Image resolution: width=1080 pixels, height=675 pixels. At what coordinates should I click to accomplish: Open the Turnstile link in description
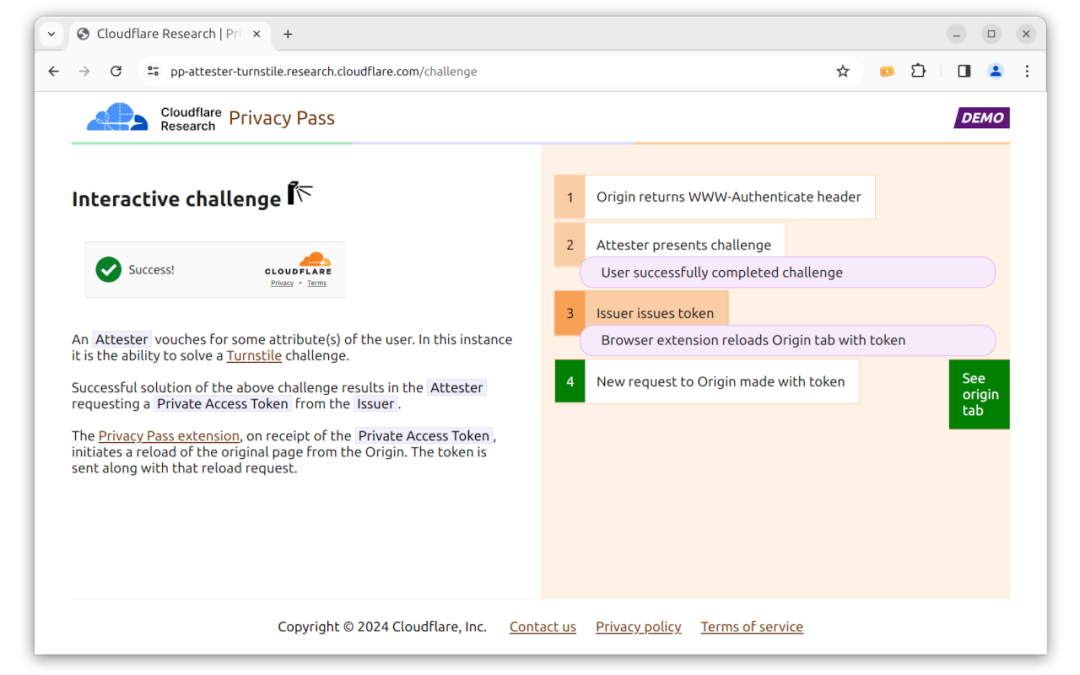(x=254, y=355)
